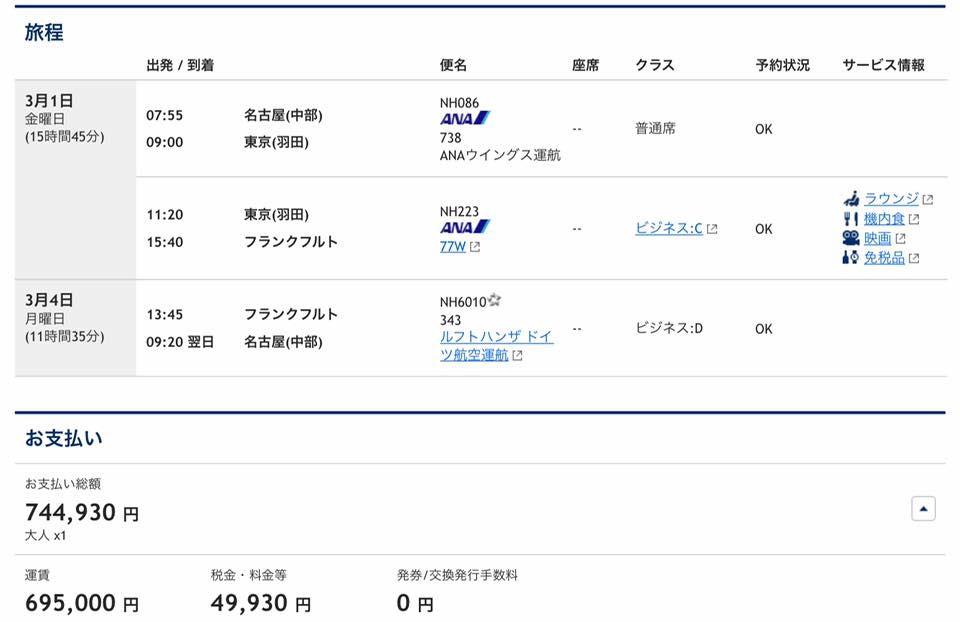Image resolution: width=960 pixels, height=622 pixels.
Task: Open the ラウンジ service link
Action: click(891, 198)
